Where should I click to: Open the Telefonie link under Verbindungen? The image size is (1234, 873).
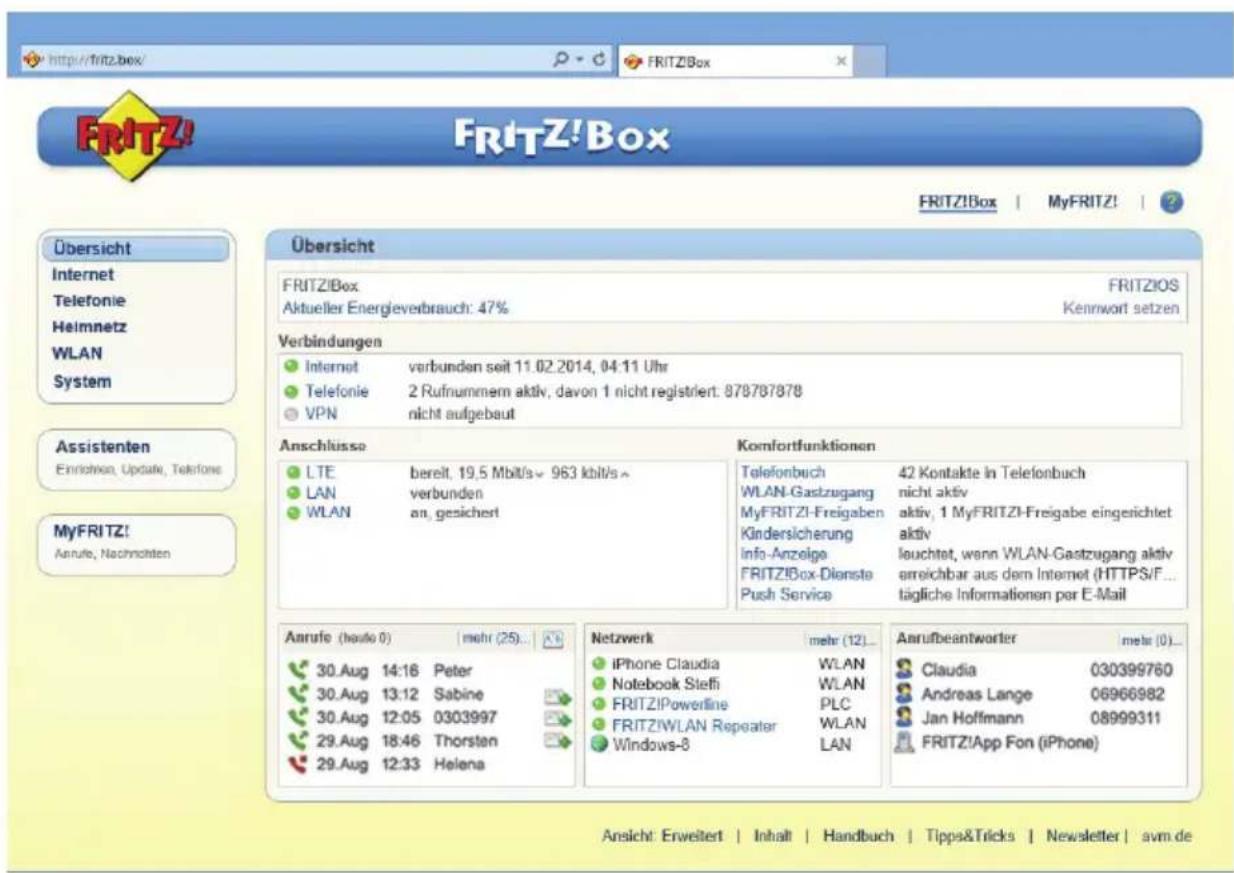pos(337,393)
